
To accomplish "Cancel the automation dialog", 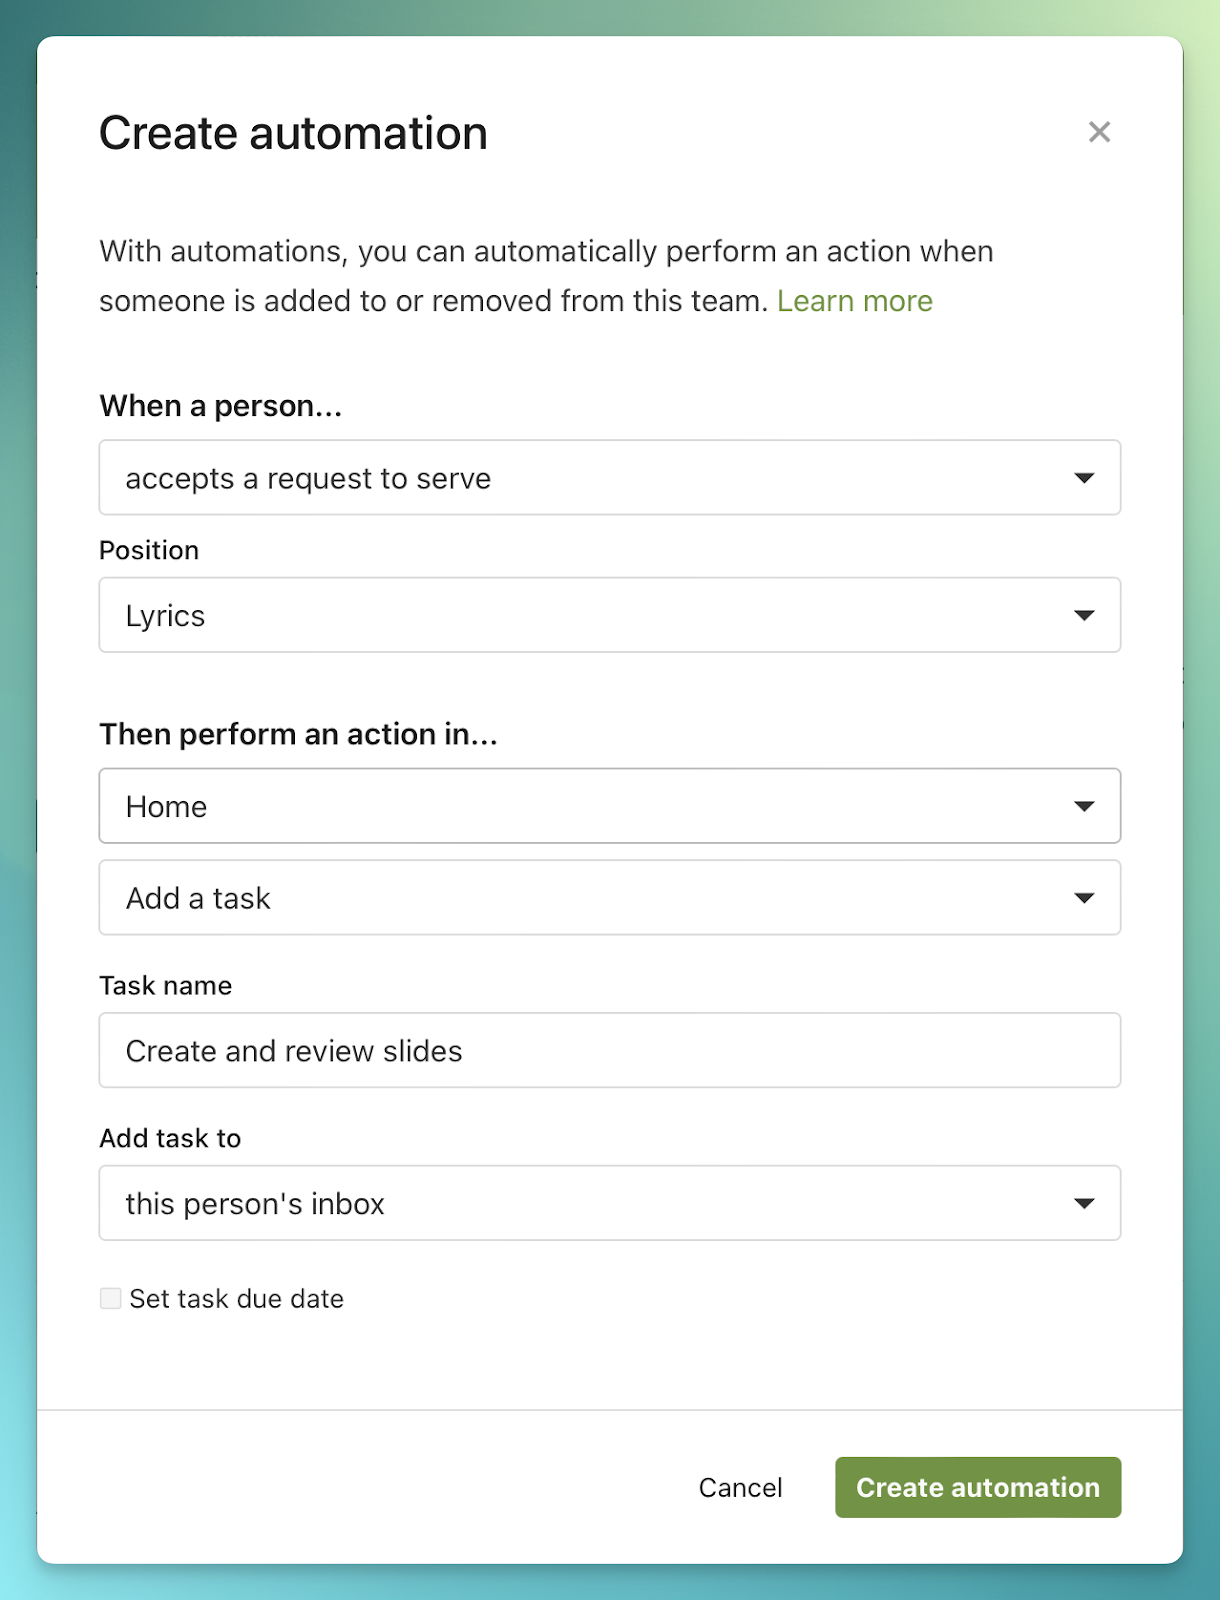I will tap(740, 1487).
